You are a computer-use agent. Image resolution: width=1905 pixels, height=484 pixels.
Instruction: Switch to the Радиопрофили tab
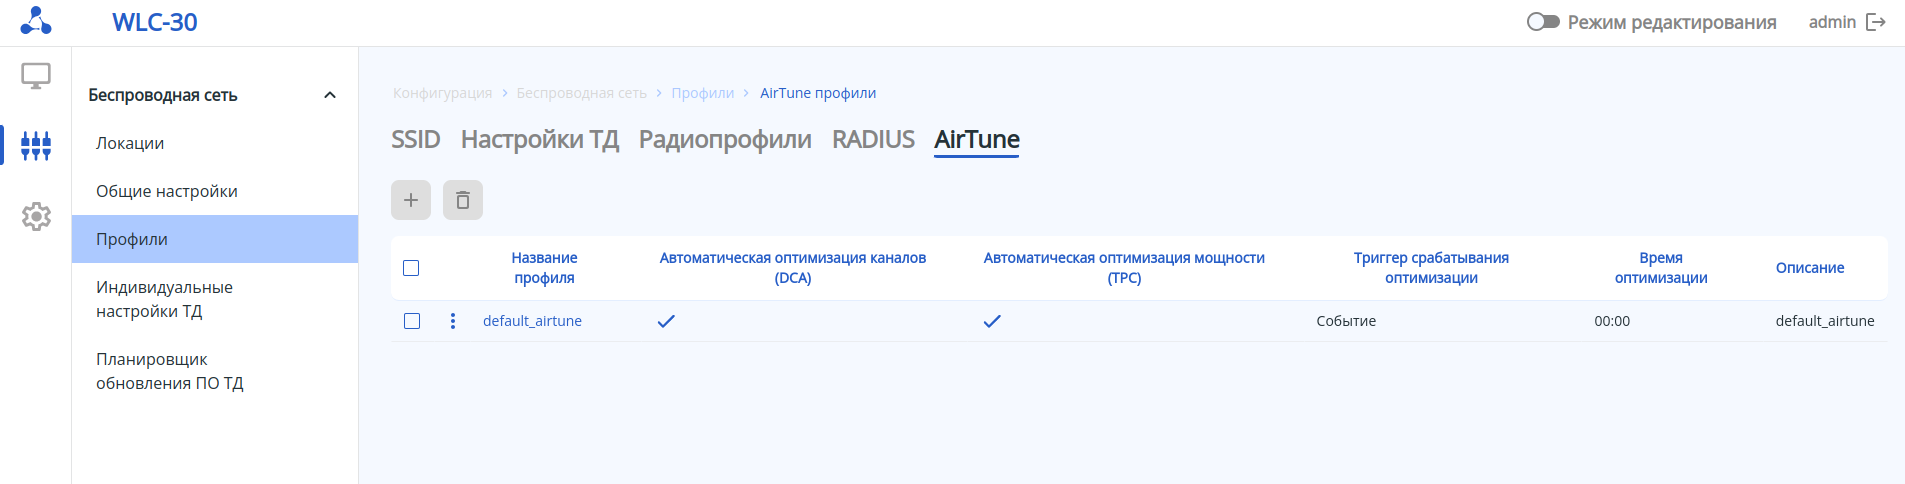tap(725, 139)
